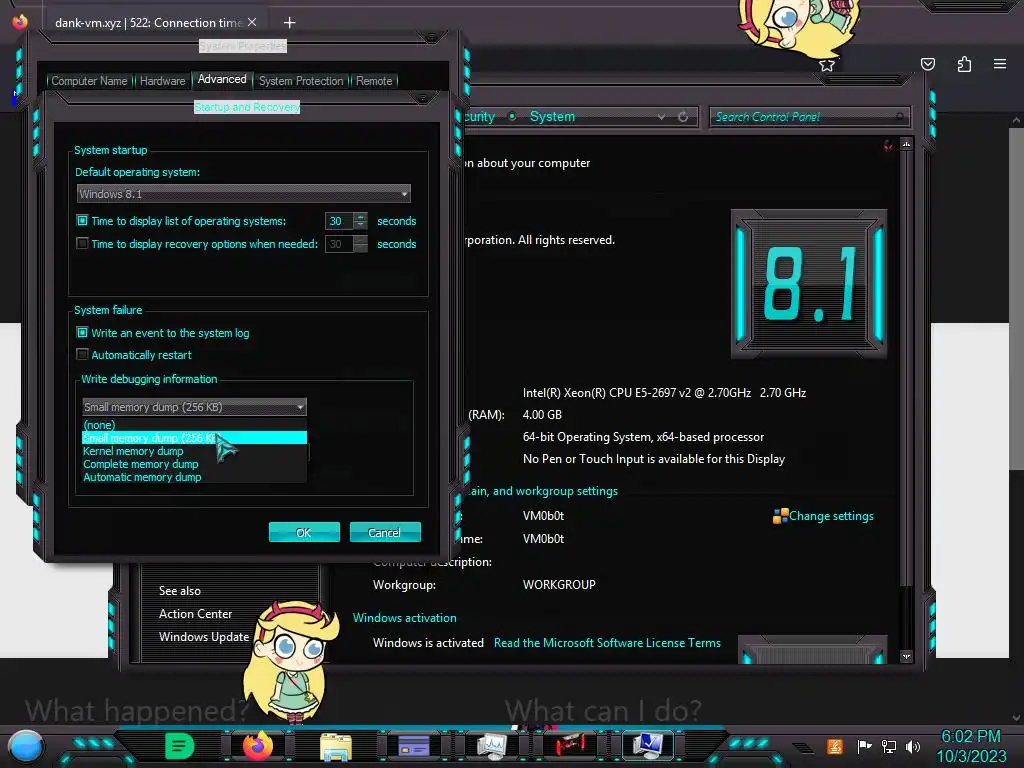Viewport: 1024px width, 768px height.
Task: Refresh the Control Panel address bar
Action: tap(683, 117)
